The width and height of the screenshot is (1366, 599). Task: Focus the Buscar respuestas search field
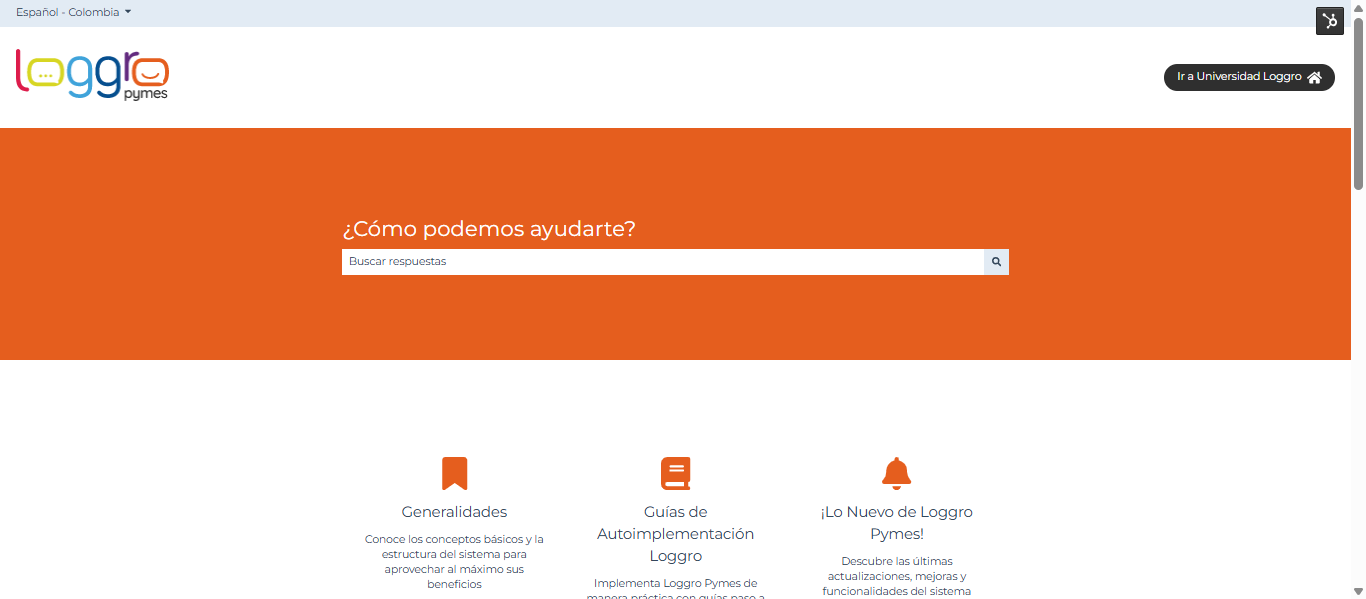[x=662, y=262]
